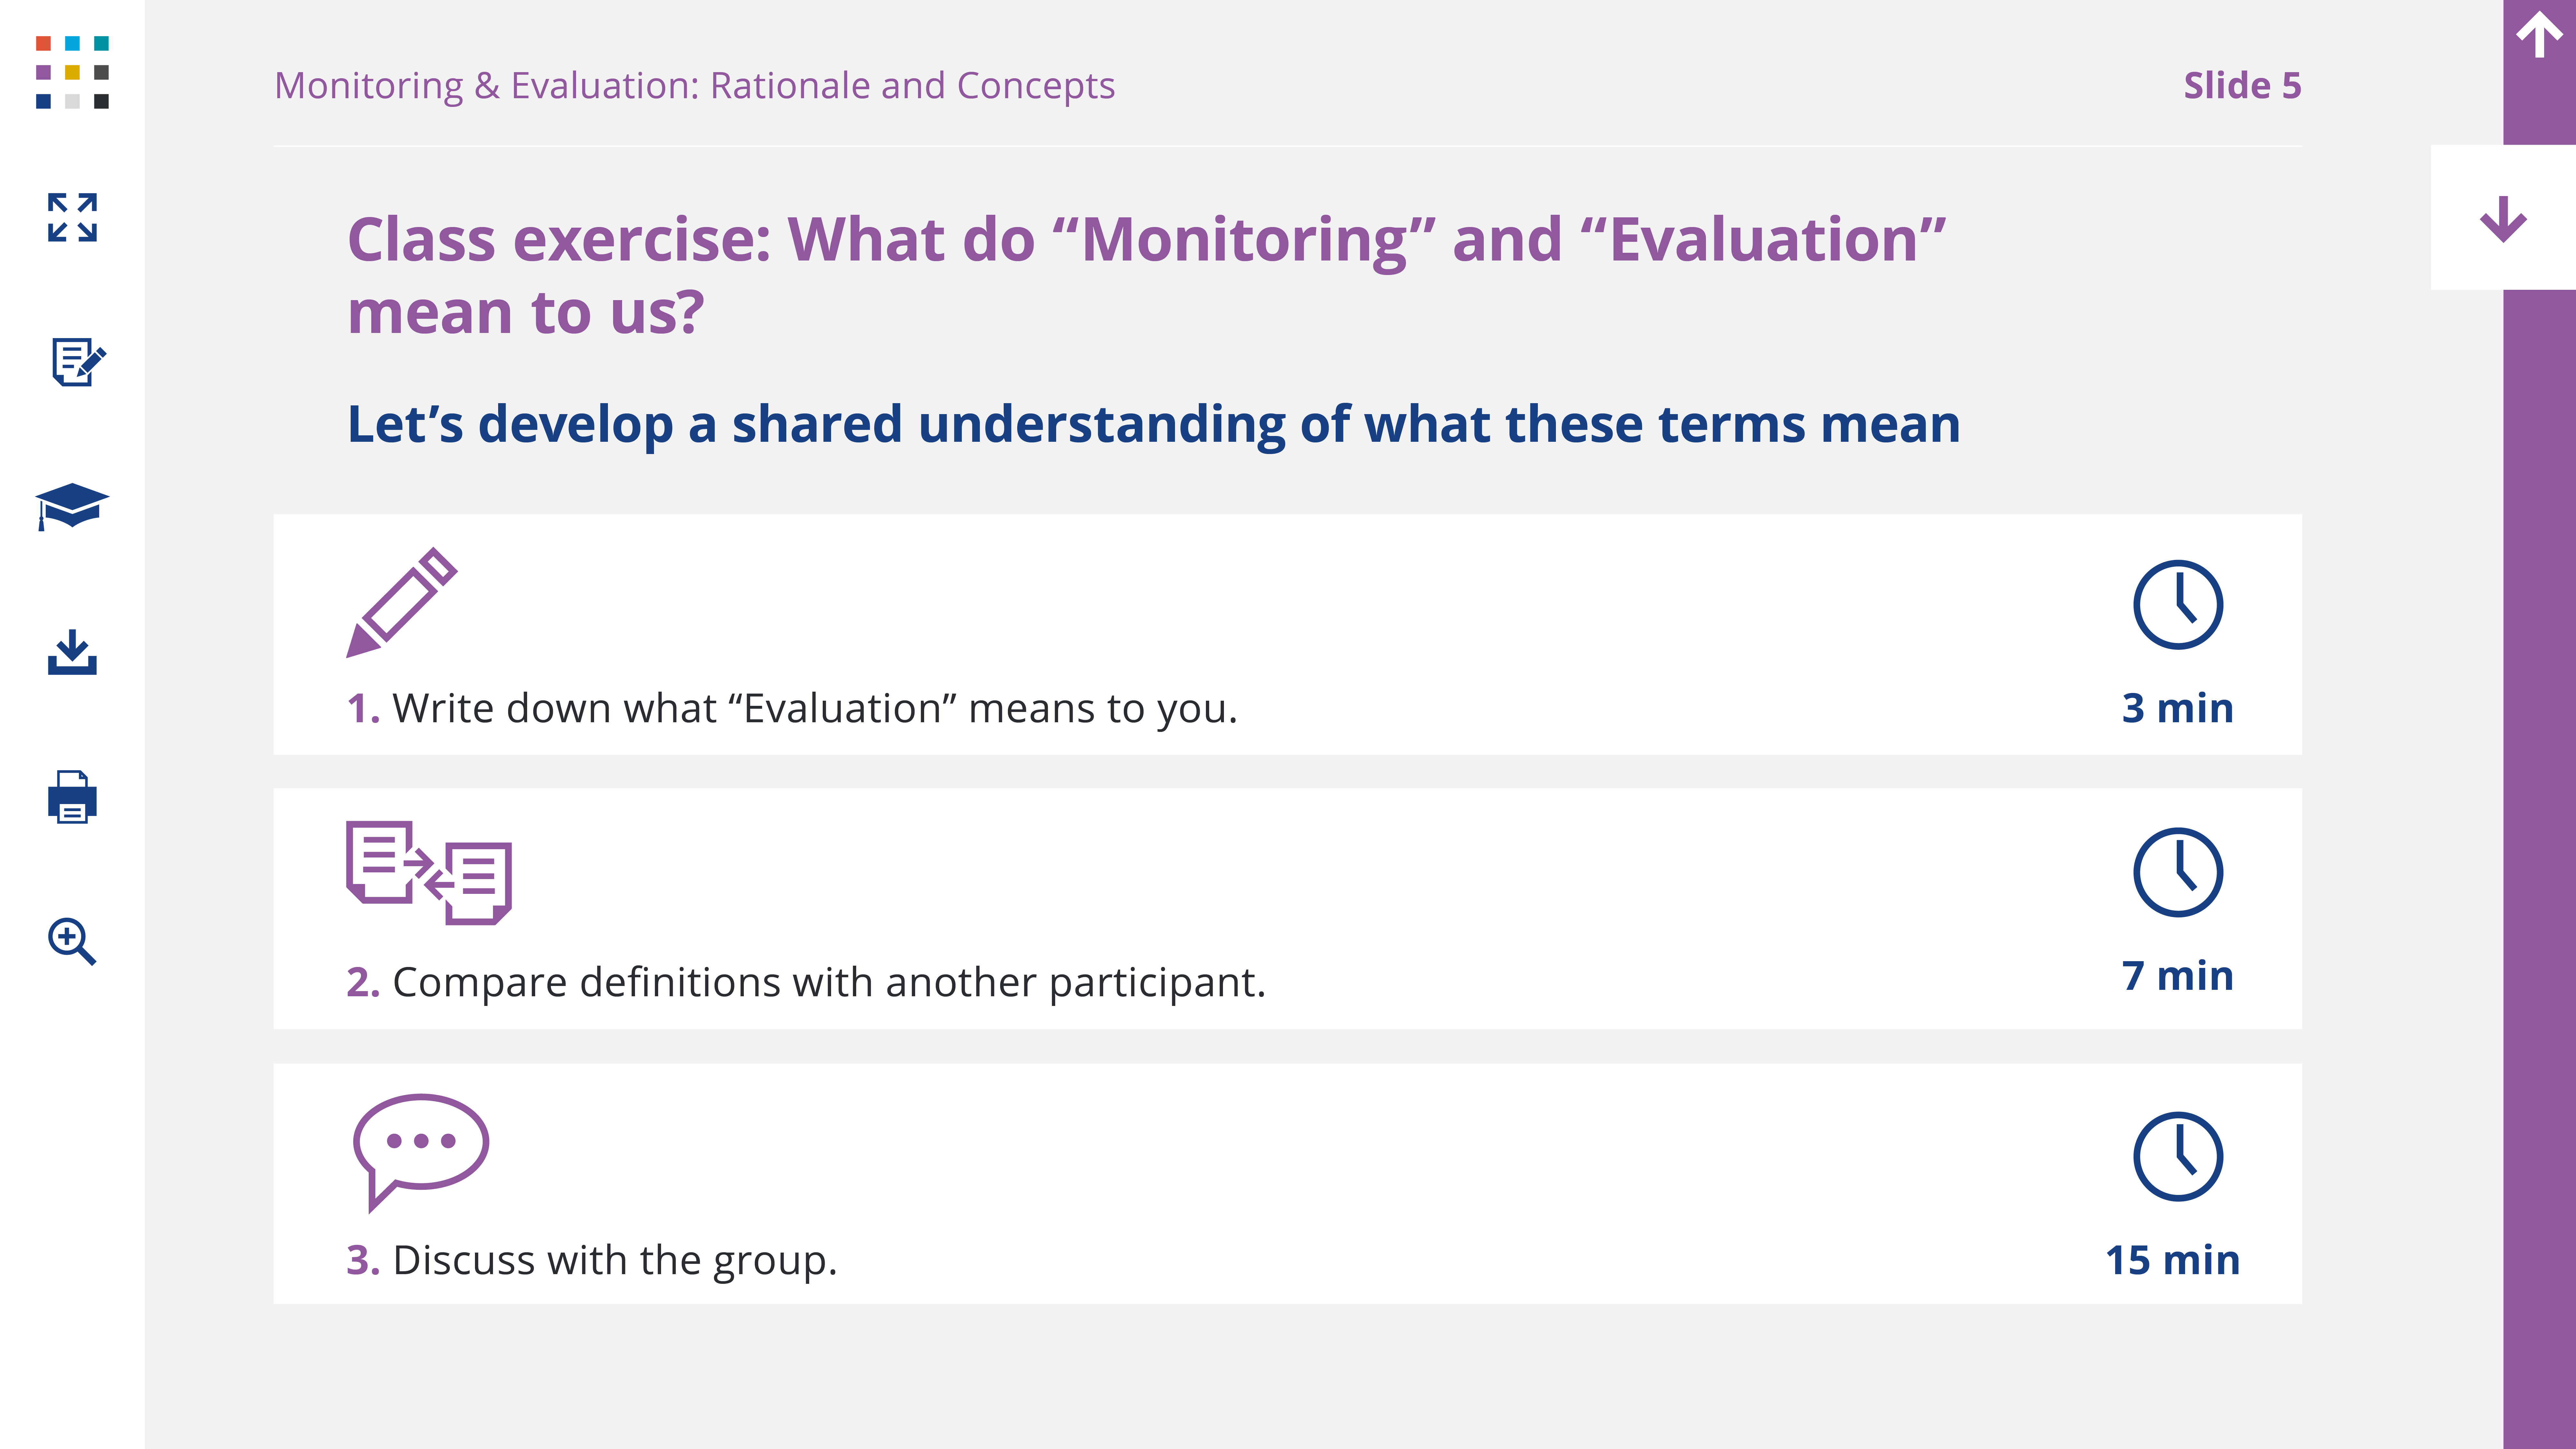Image resolution: width=2576 pixels, height=1449 pixels.
Task: Click the Monitoring & Evaluation header title
Action: (x=694, y=86)
